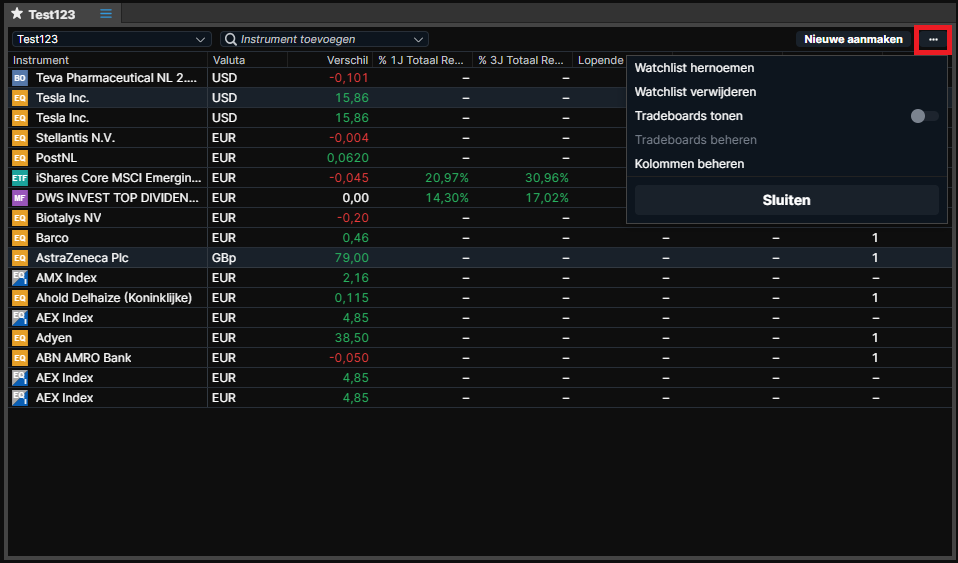Click the 0,0620 difference value for PostNL
This screenshot has height=563, width=958.
(348, 158)
